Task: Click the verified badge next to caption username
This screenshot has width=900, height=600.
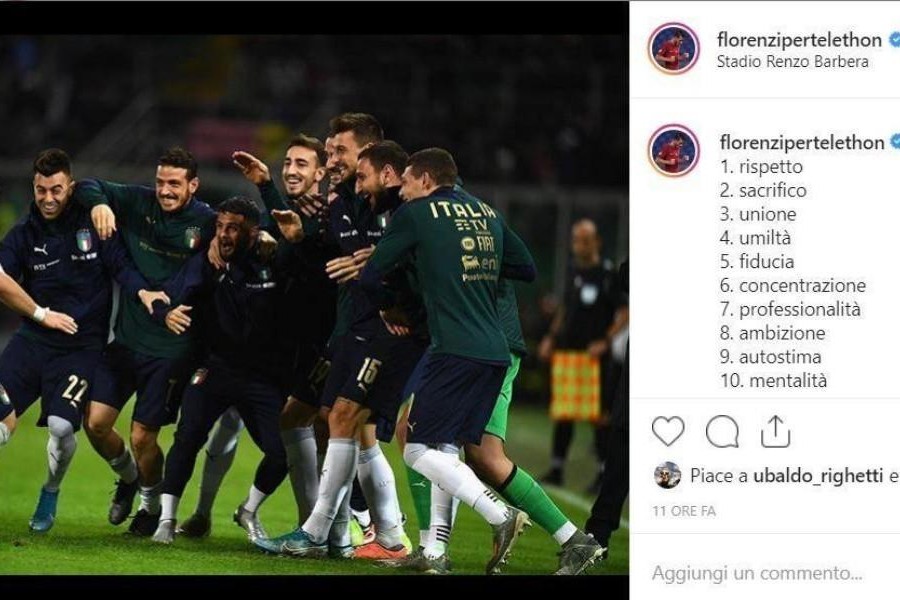Action: tap(895, 142)
